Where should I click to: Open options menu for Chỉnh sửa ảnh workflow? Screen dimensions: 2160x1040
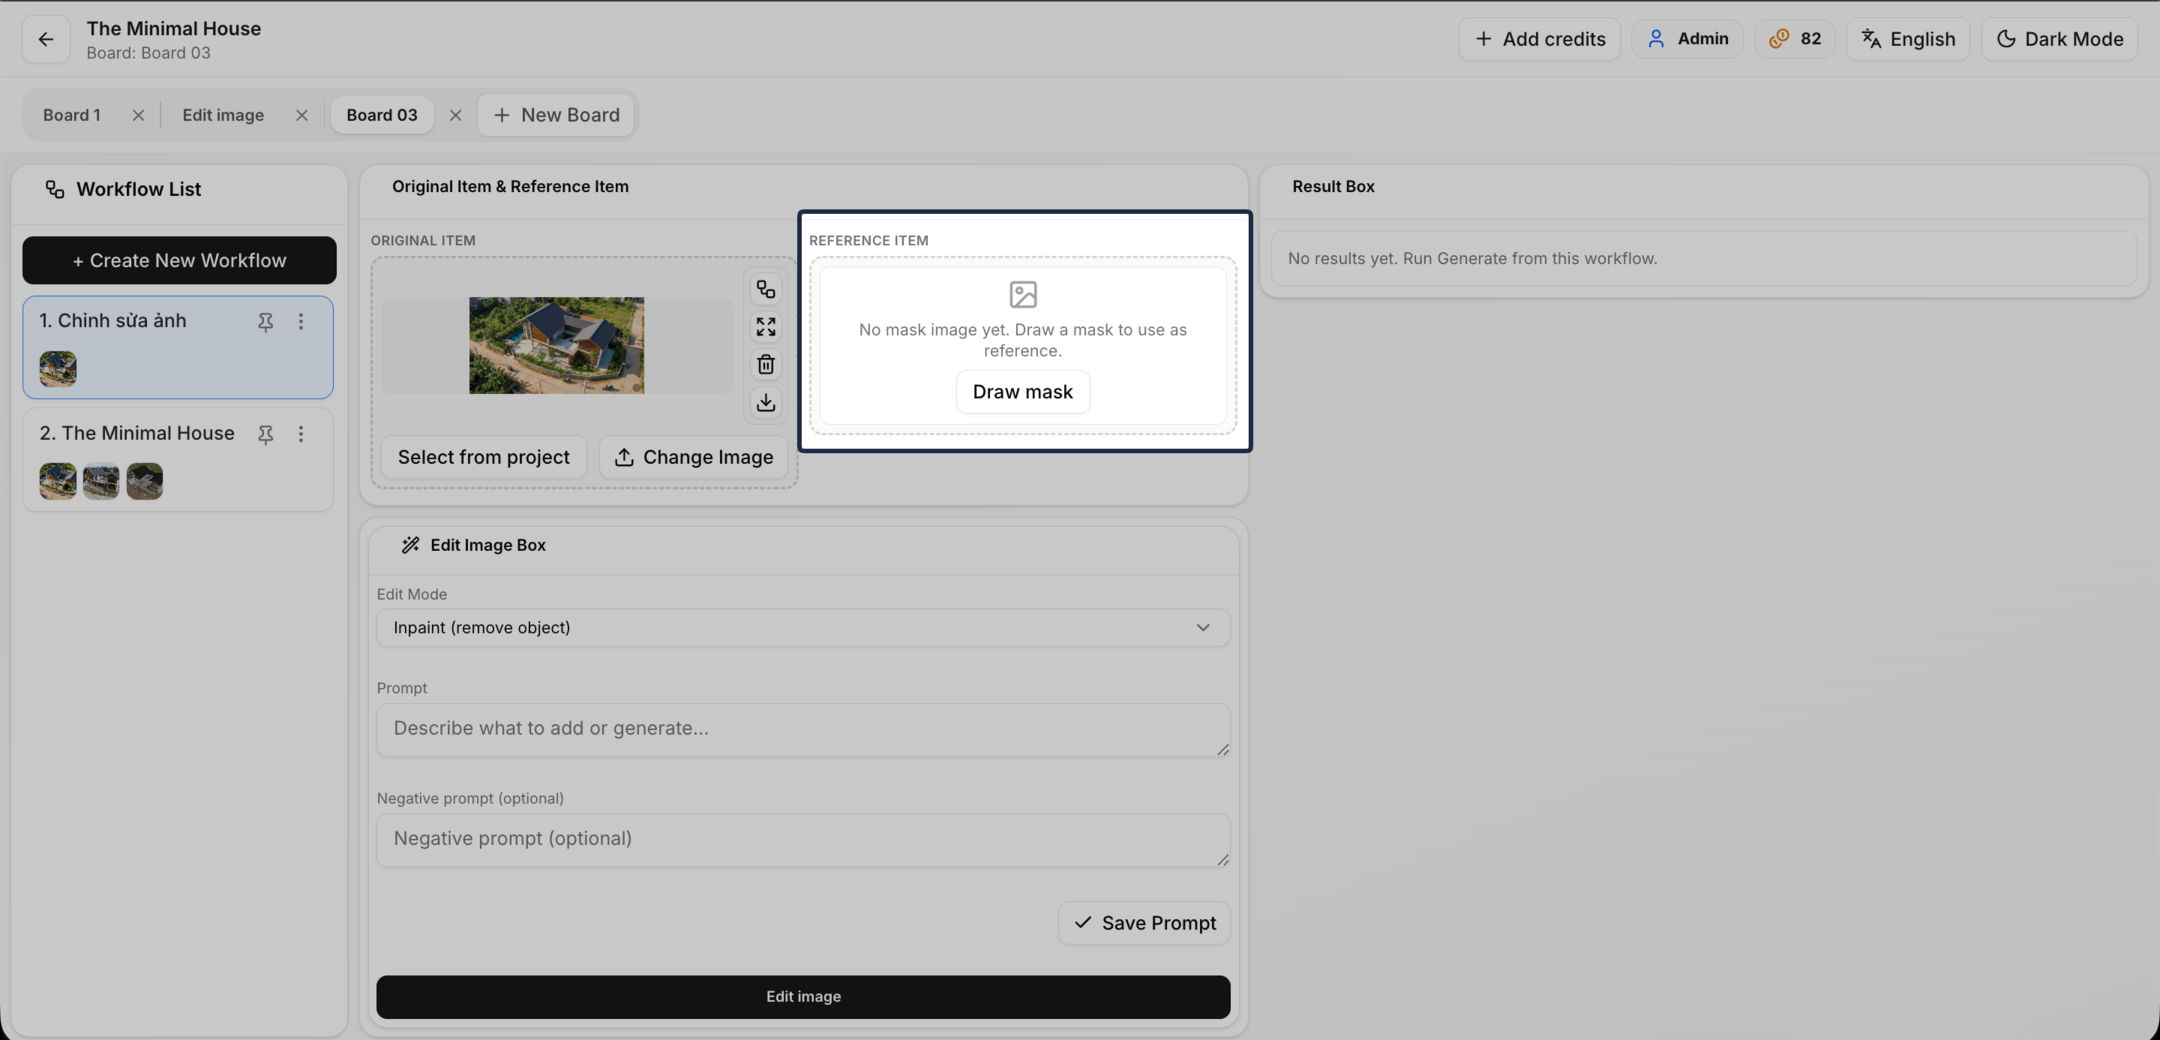tap(301, 322)
